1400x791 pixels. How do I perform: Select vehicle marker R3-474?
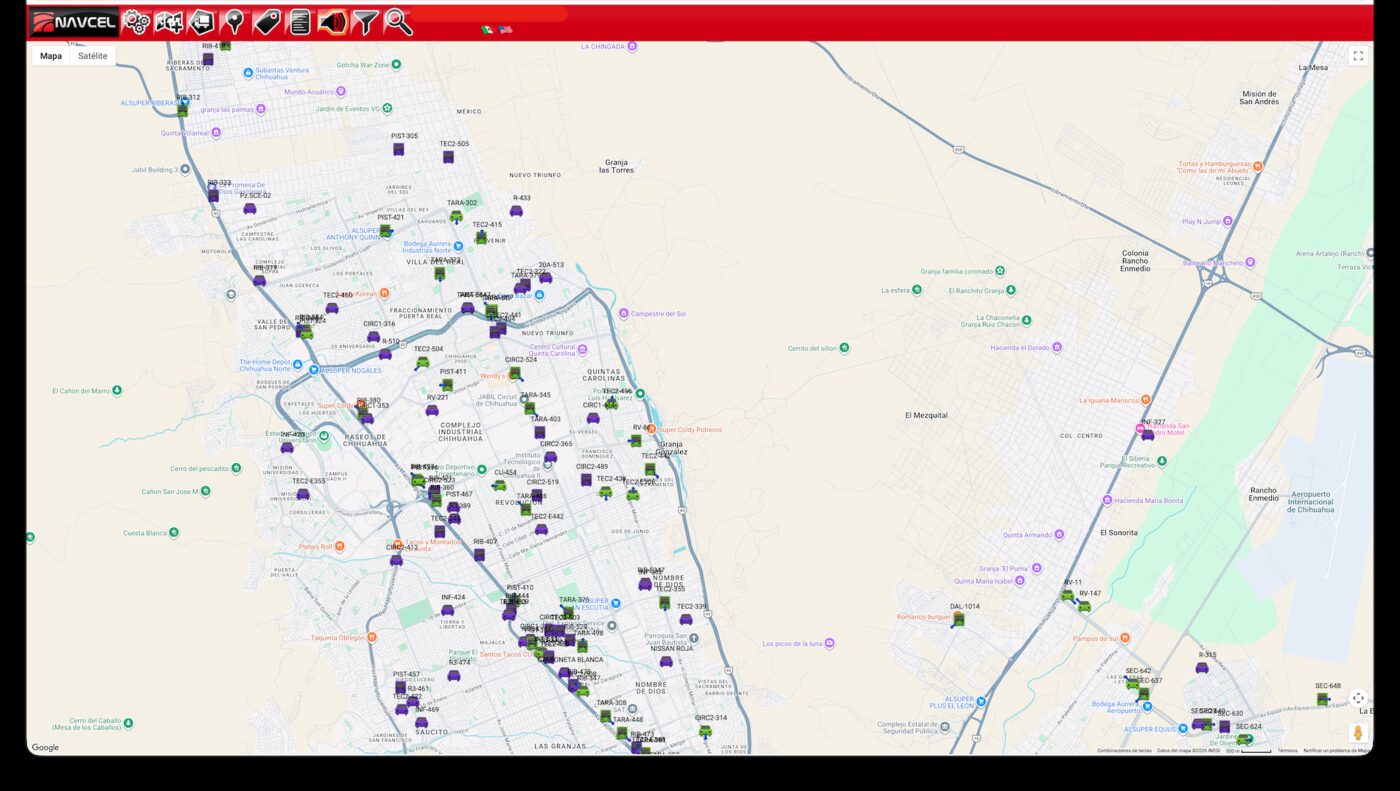(454, 675)
